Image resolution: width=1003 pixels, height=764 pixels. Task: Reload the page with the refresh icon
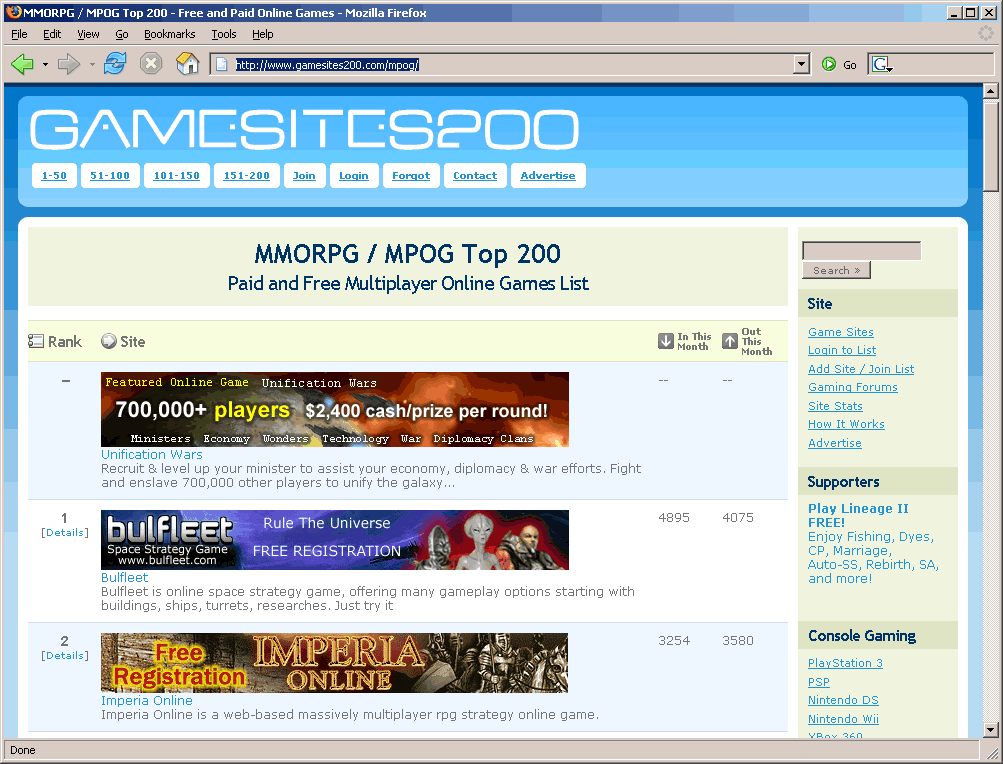pos(115,64)
